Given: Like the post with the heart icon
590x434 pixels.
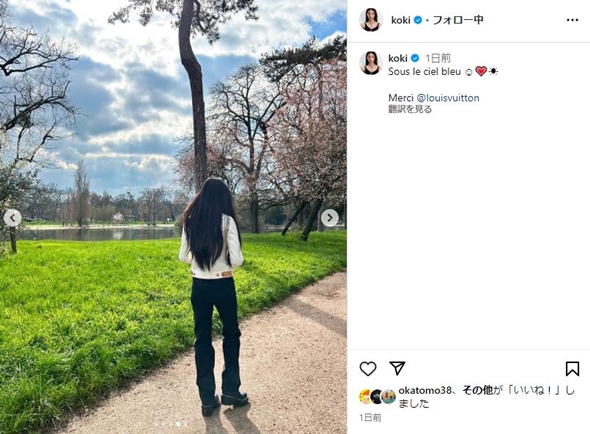Looking at the screenshot, I should [368, 369].
